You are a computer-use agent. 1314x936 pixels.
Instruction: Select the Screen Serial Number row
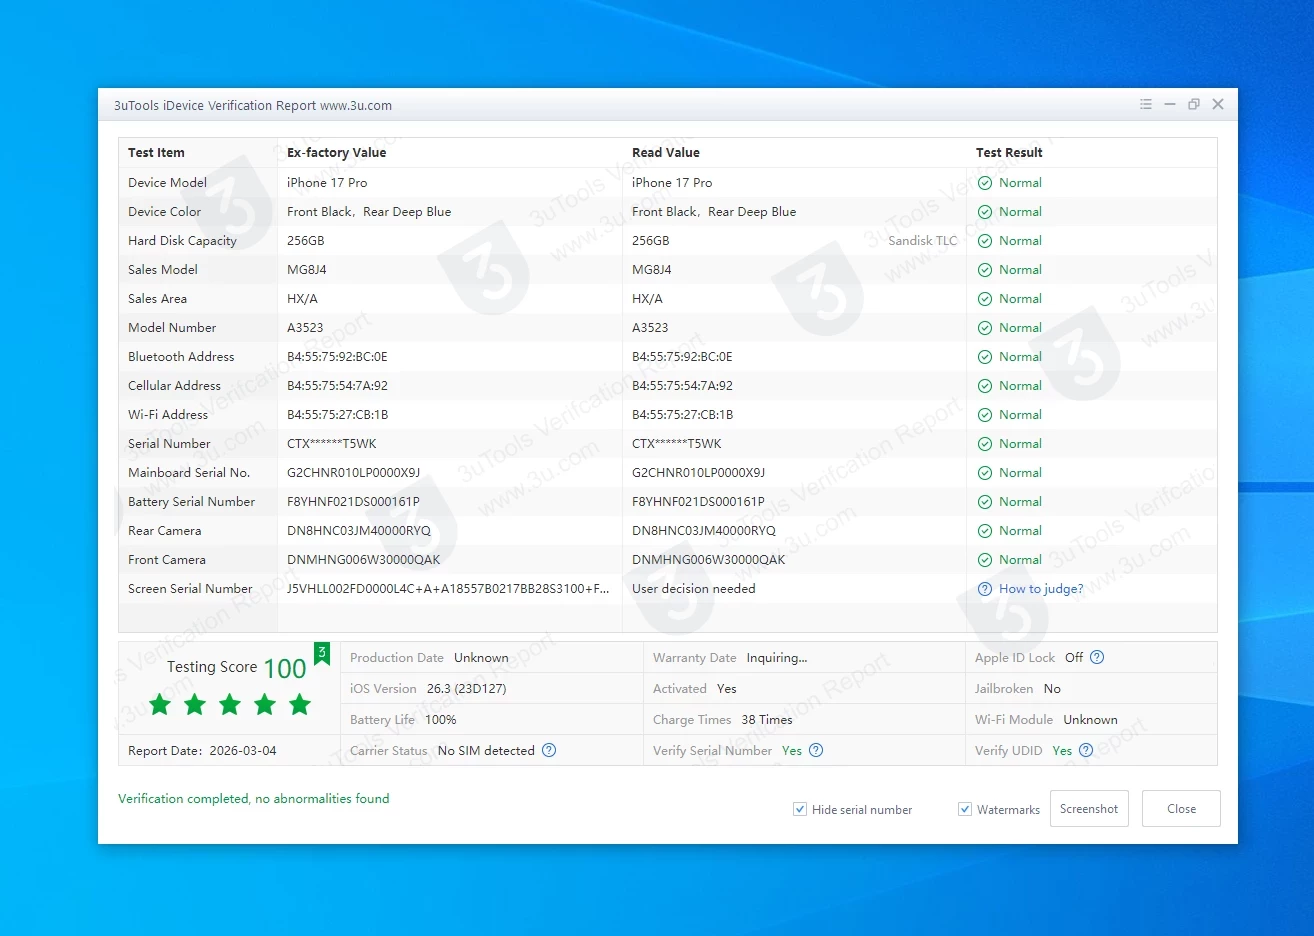(190, 589)
